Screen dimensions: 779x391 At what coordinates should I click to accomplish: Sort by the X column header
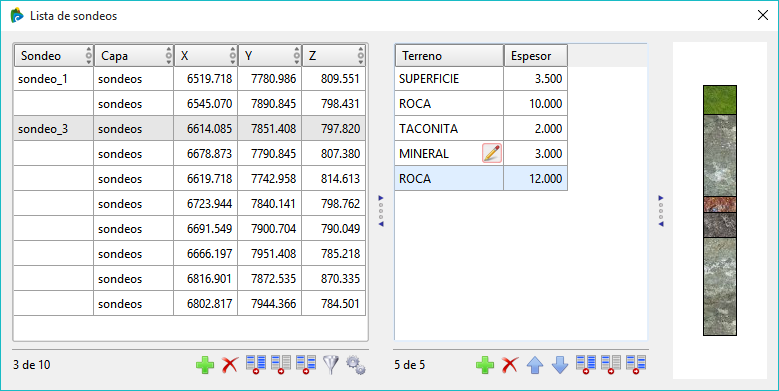tap(206, 56)
